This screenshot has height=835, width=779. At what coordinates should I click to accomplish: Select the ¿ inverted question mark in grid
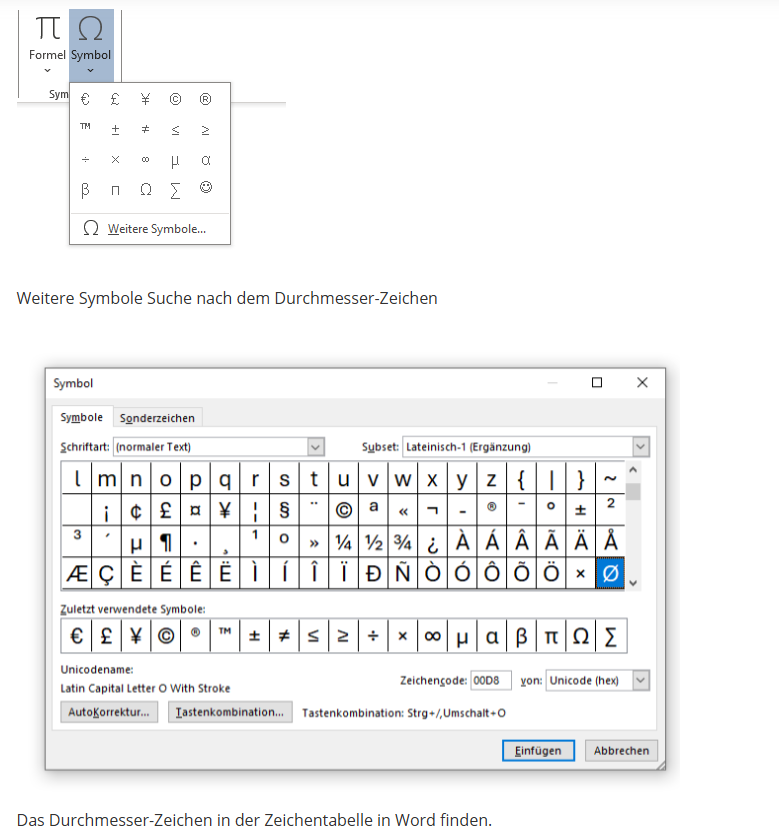(x=432, y=542)
